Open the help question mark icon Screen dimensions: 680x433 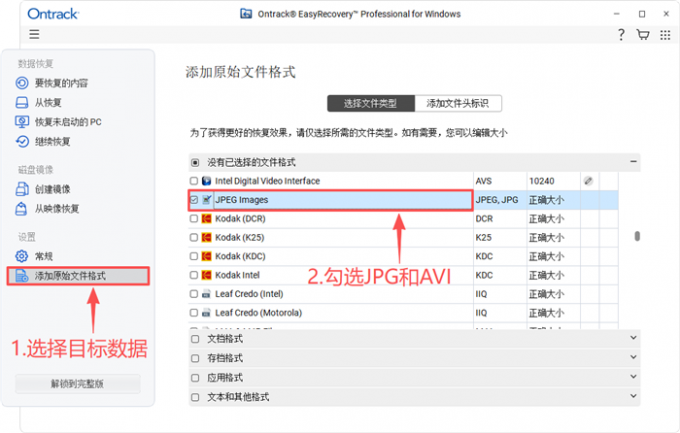(621, 34)
